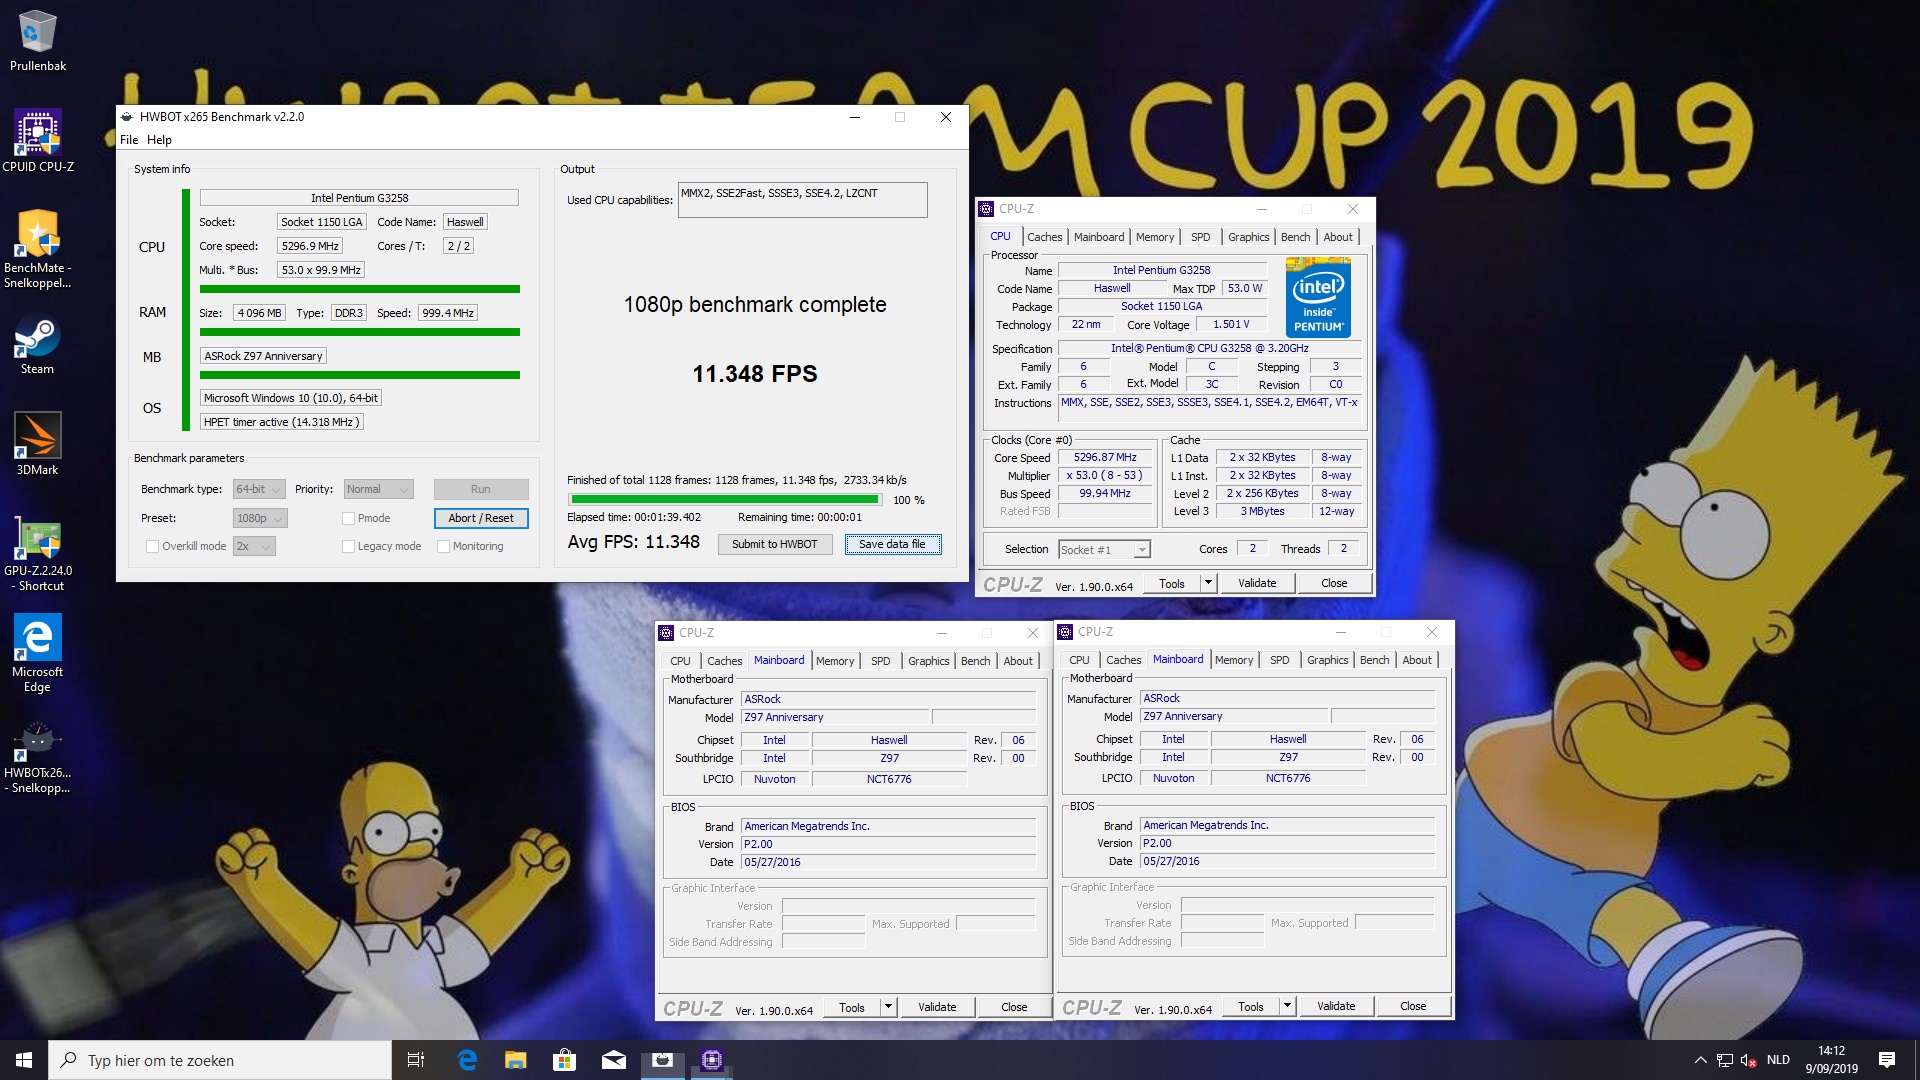Click the Intel Pentium logo in CPU-Z
The height and width of the screenshot is (1080, 1920).
[1318, 297]
